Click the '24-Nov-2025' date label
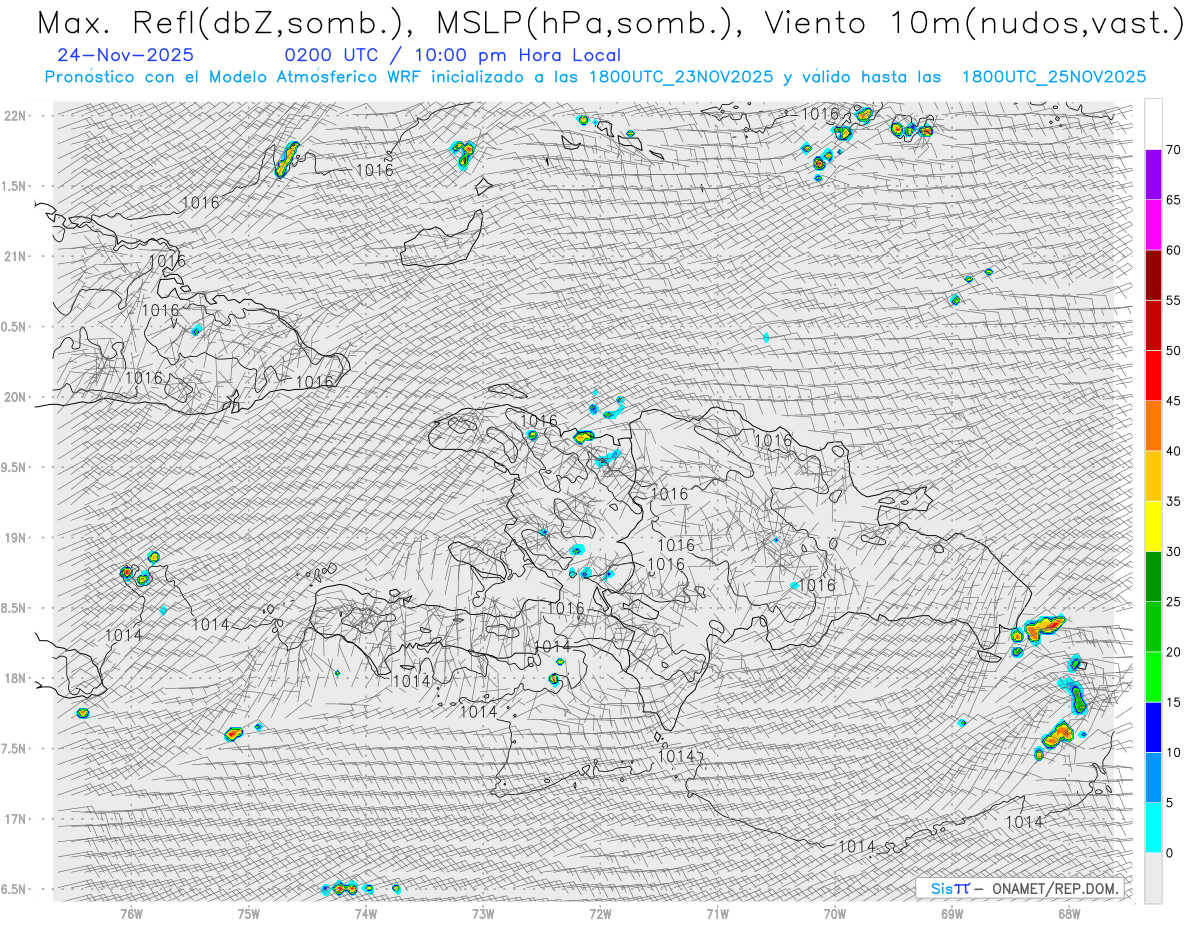 tap(126, 55)
